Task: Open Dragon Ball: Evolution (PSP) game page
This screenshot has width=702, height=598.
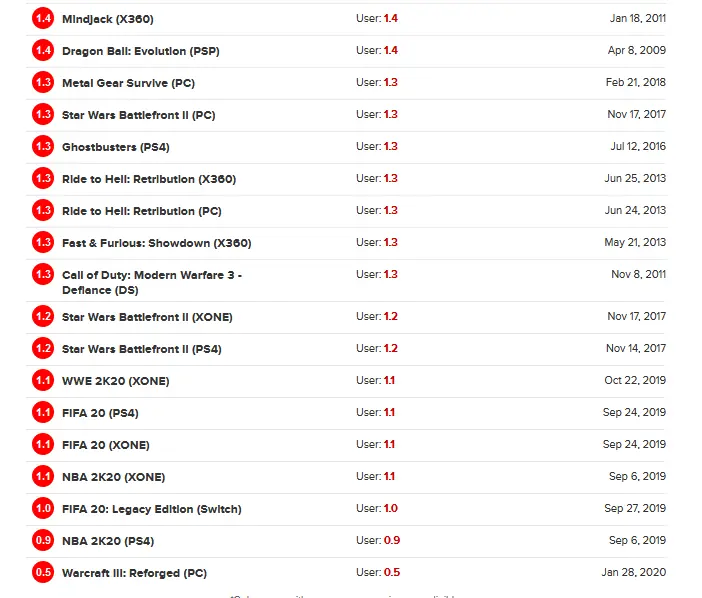Action: pos(141,51)
